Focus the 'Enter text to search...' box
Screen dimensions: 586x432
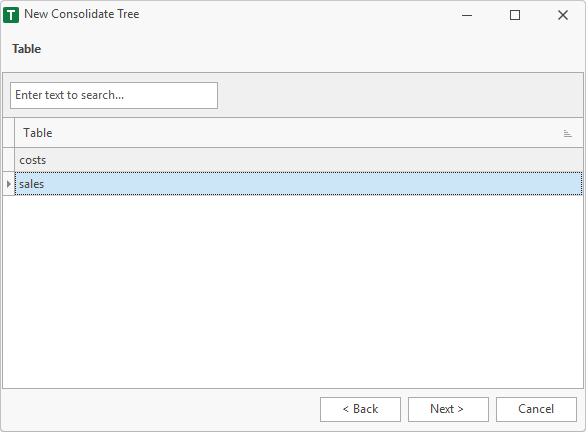pyautogui.click(x=114, y=96)
